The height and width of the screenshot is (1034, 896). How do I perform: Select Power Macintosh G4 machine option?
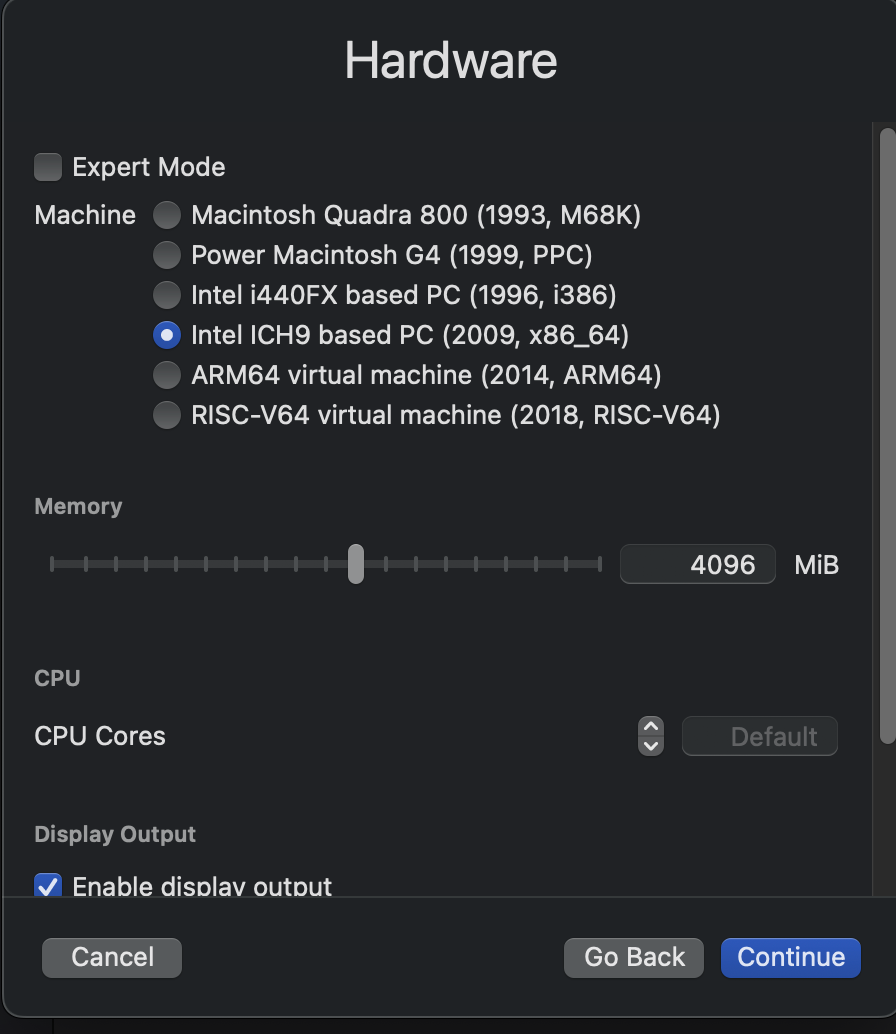(x=167, y=255)
